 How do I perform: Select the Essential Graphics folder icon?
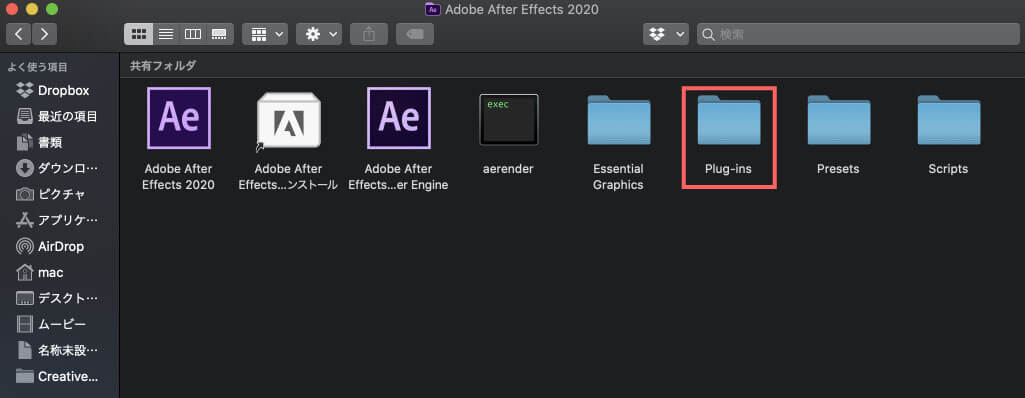618,120
